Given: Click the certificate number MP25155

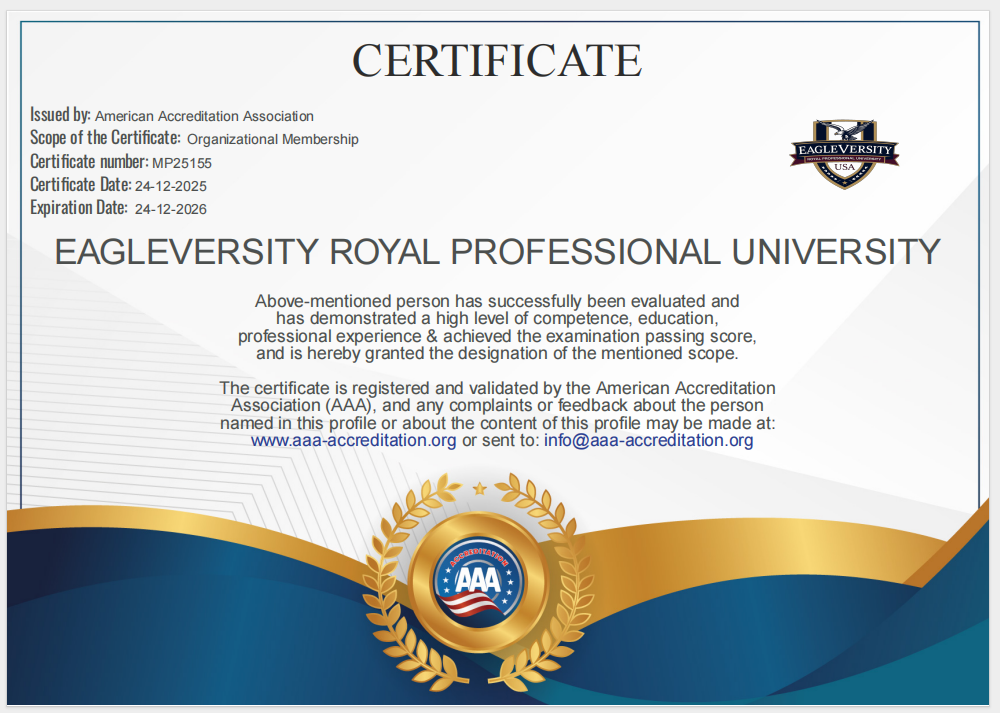Looking at the screenshot, I should click(183, 161).
